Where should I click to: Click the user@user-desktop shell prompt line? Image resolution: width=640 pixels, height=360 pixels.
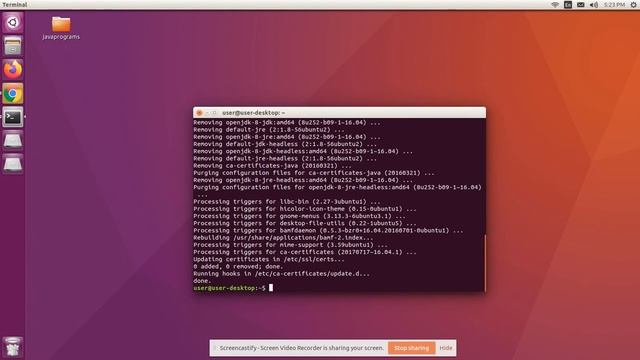pos(233,288)
